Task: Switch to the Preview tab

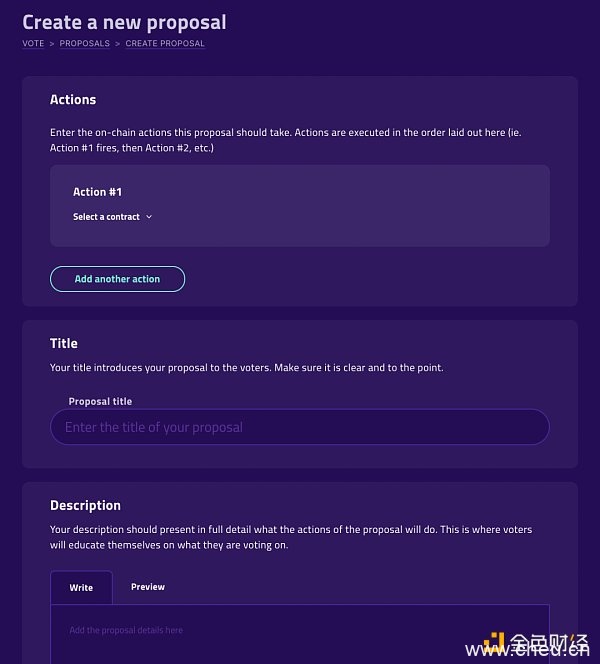Action: pos(148,587)
